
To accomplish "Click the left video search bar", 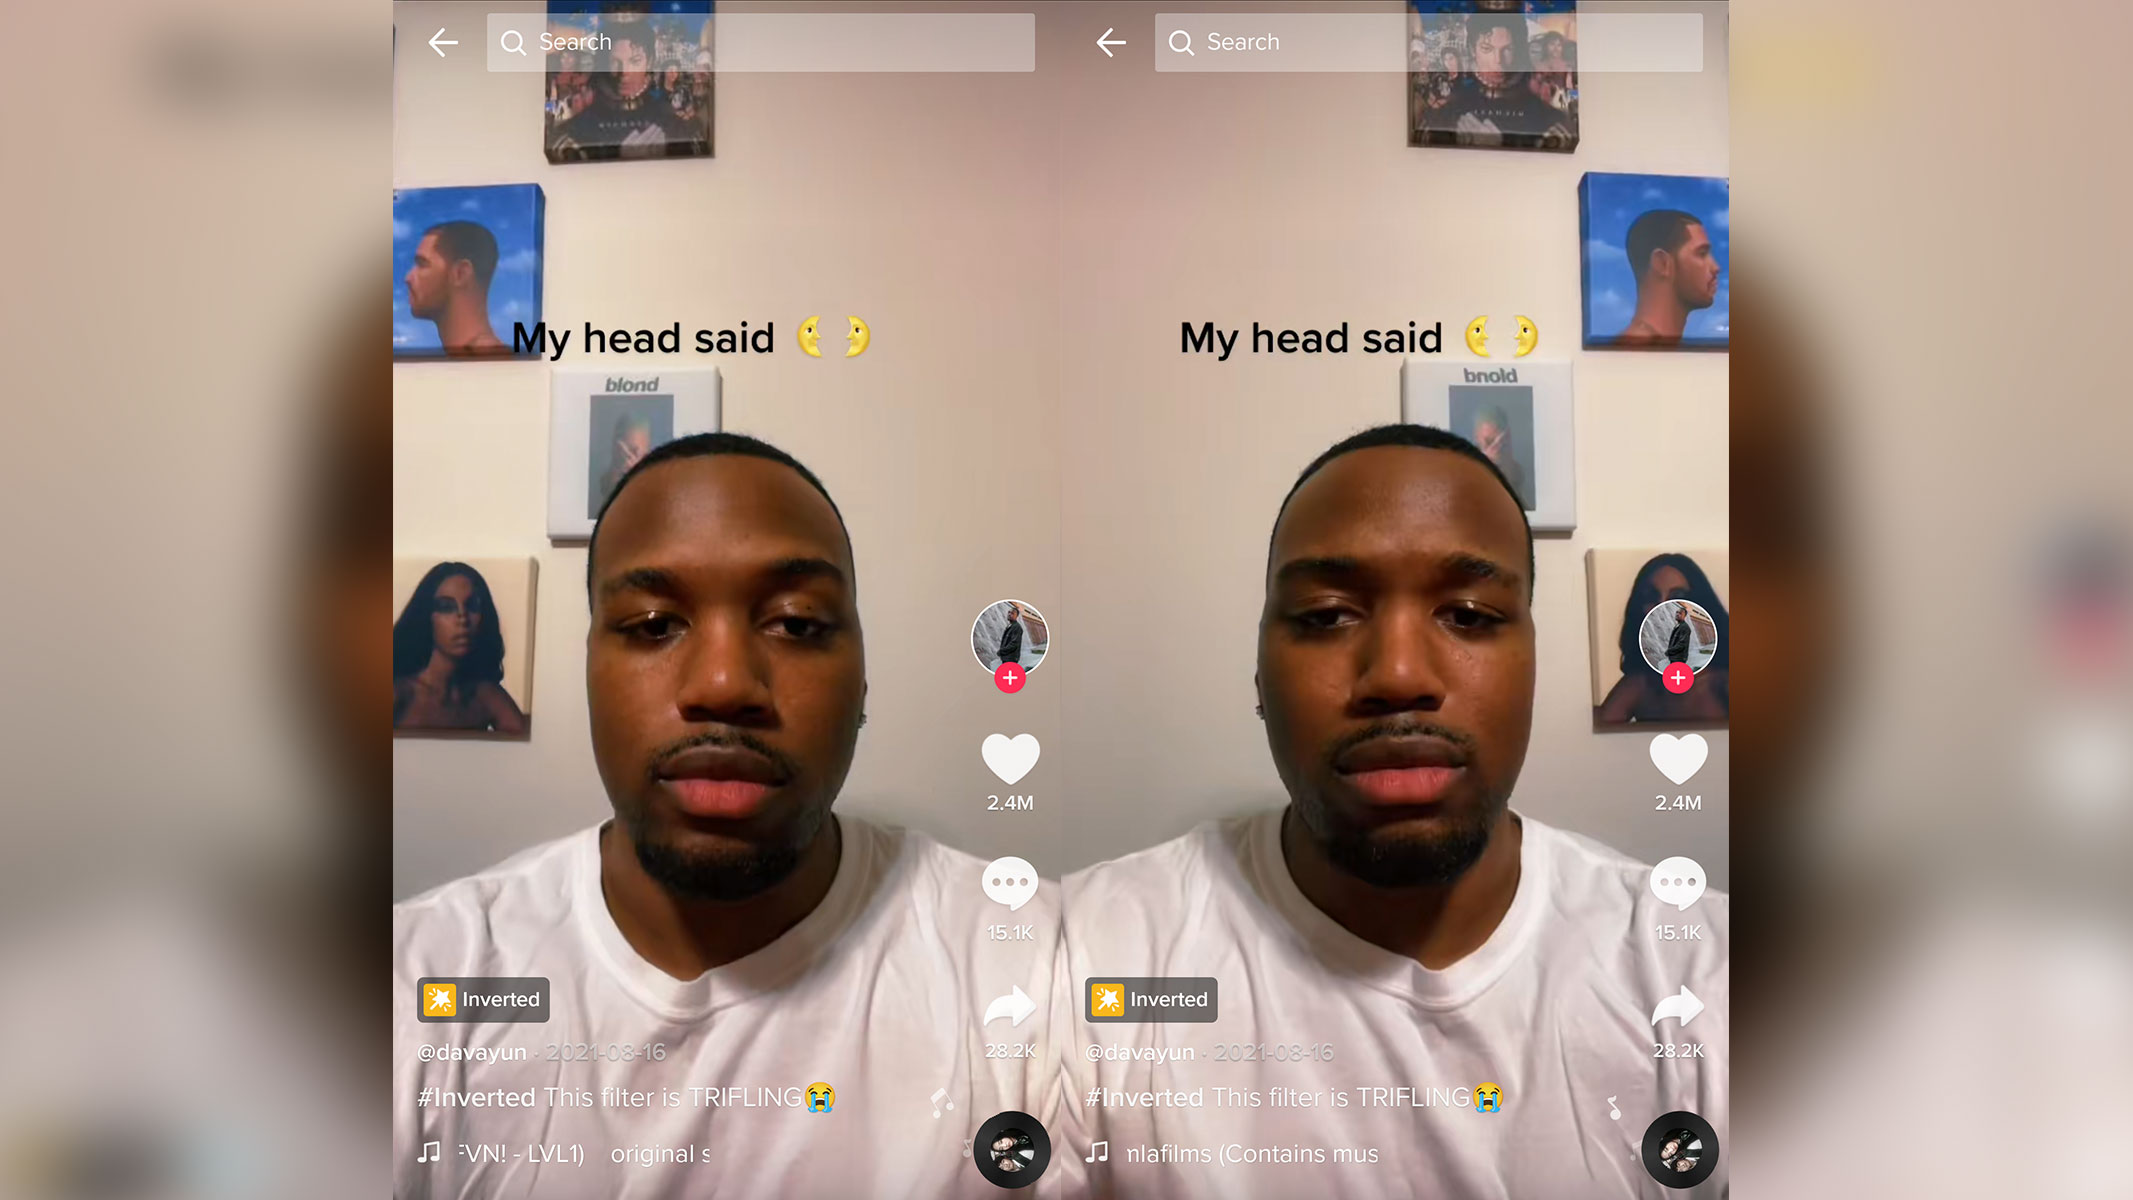I will pos(762,41).
